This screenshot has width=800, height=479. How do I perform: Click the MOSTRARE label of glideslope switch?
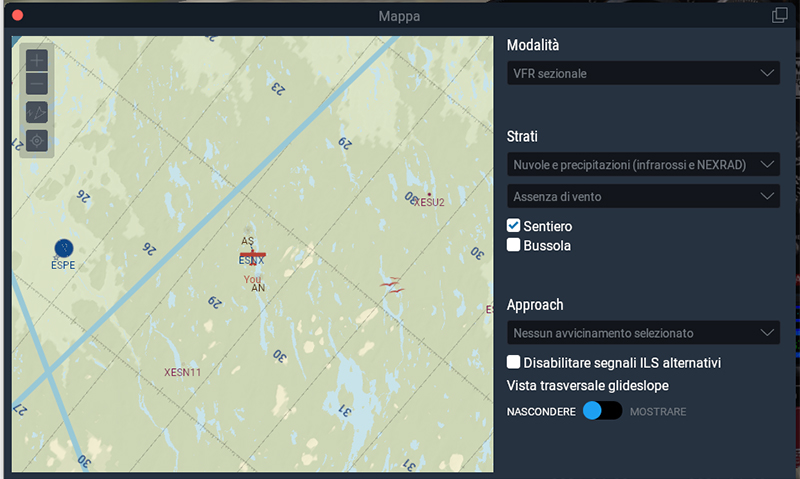click(658, 412)
